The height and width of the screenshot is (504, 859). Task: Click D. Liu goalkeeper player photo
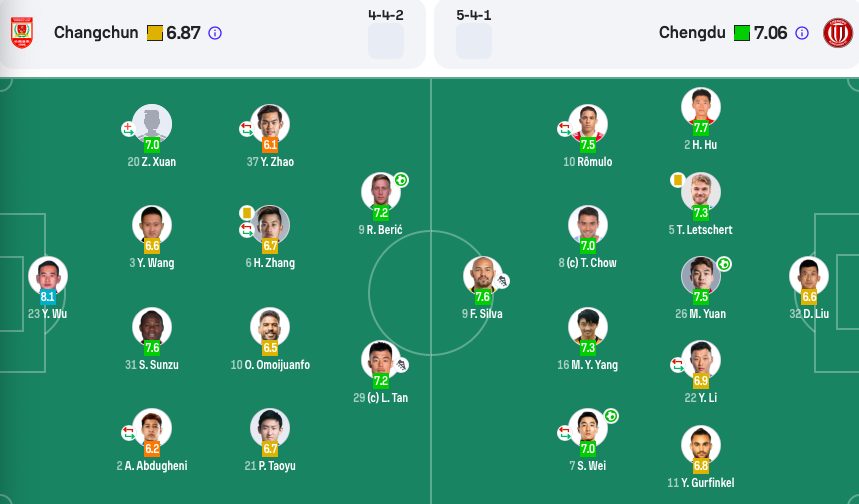point(809,276)
